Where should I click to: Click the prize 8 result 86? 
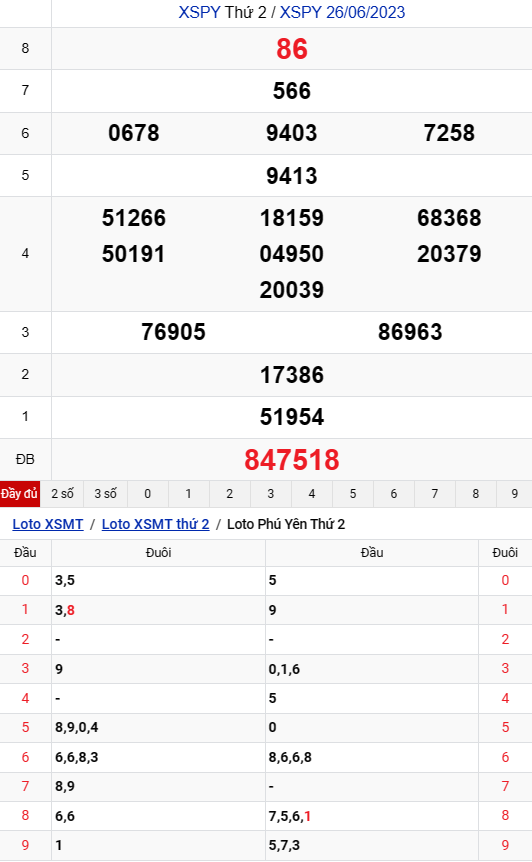[x=292, y=49]
